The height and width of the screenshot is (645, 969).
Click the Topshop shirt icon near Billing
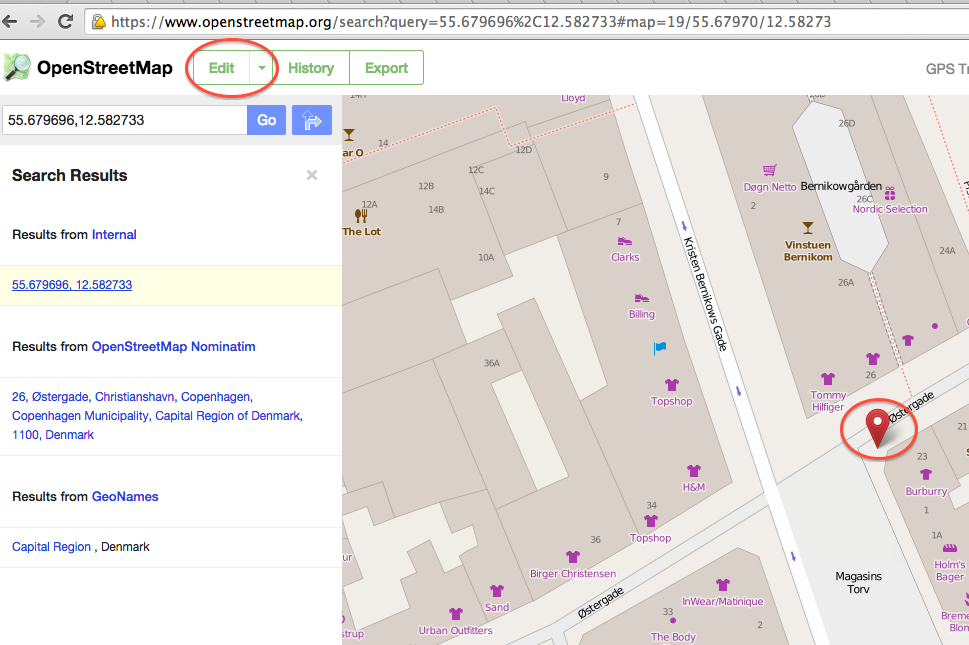pos(672,385)
